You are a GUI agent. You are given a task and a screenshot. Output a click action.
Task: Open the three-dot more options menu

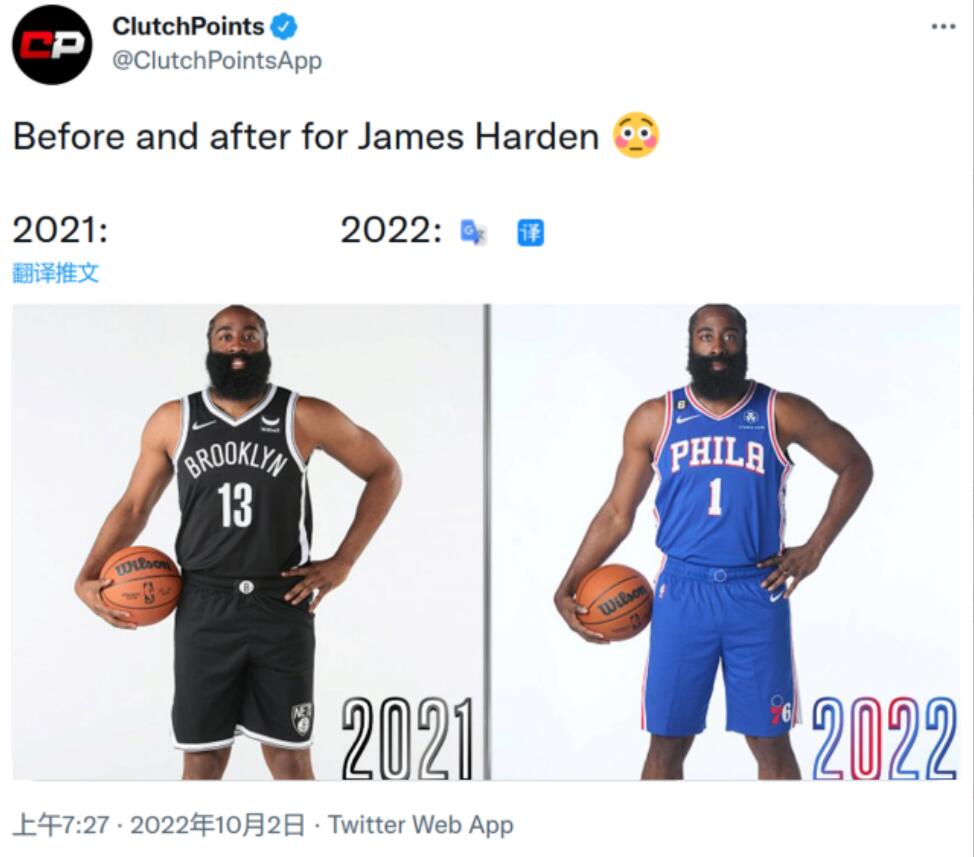point(943,26)
